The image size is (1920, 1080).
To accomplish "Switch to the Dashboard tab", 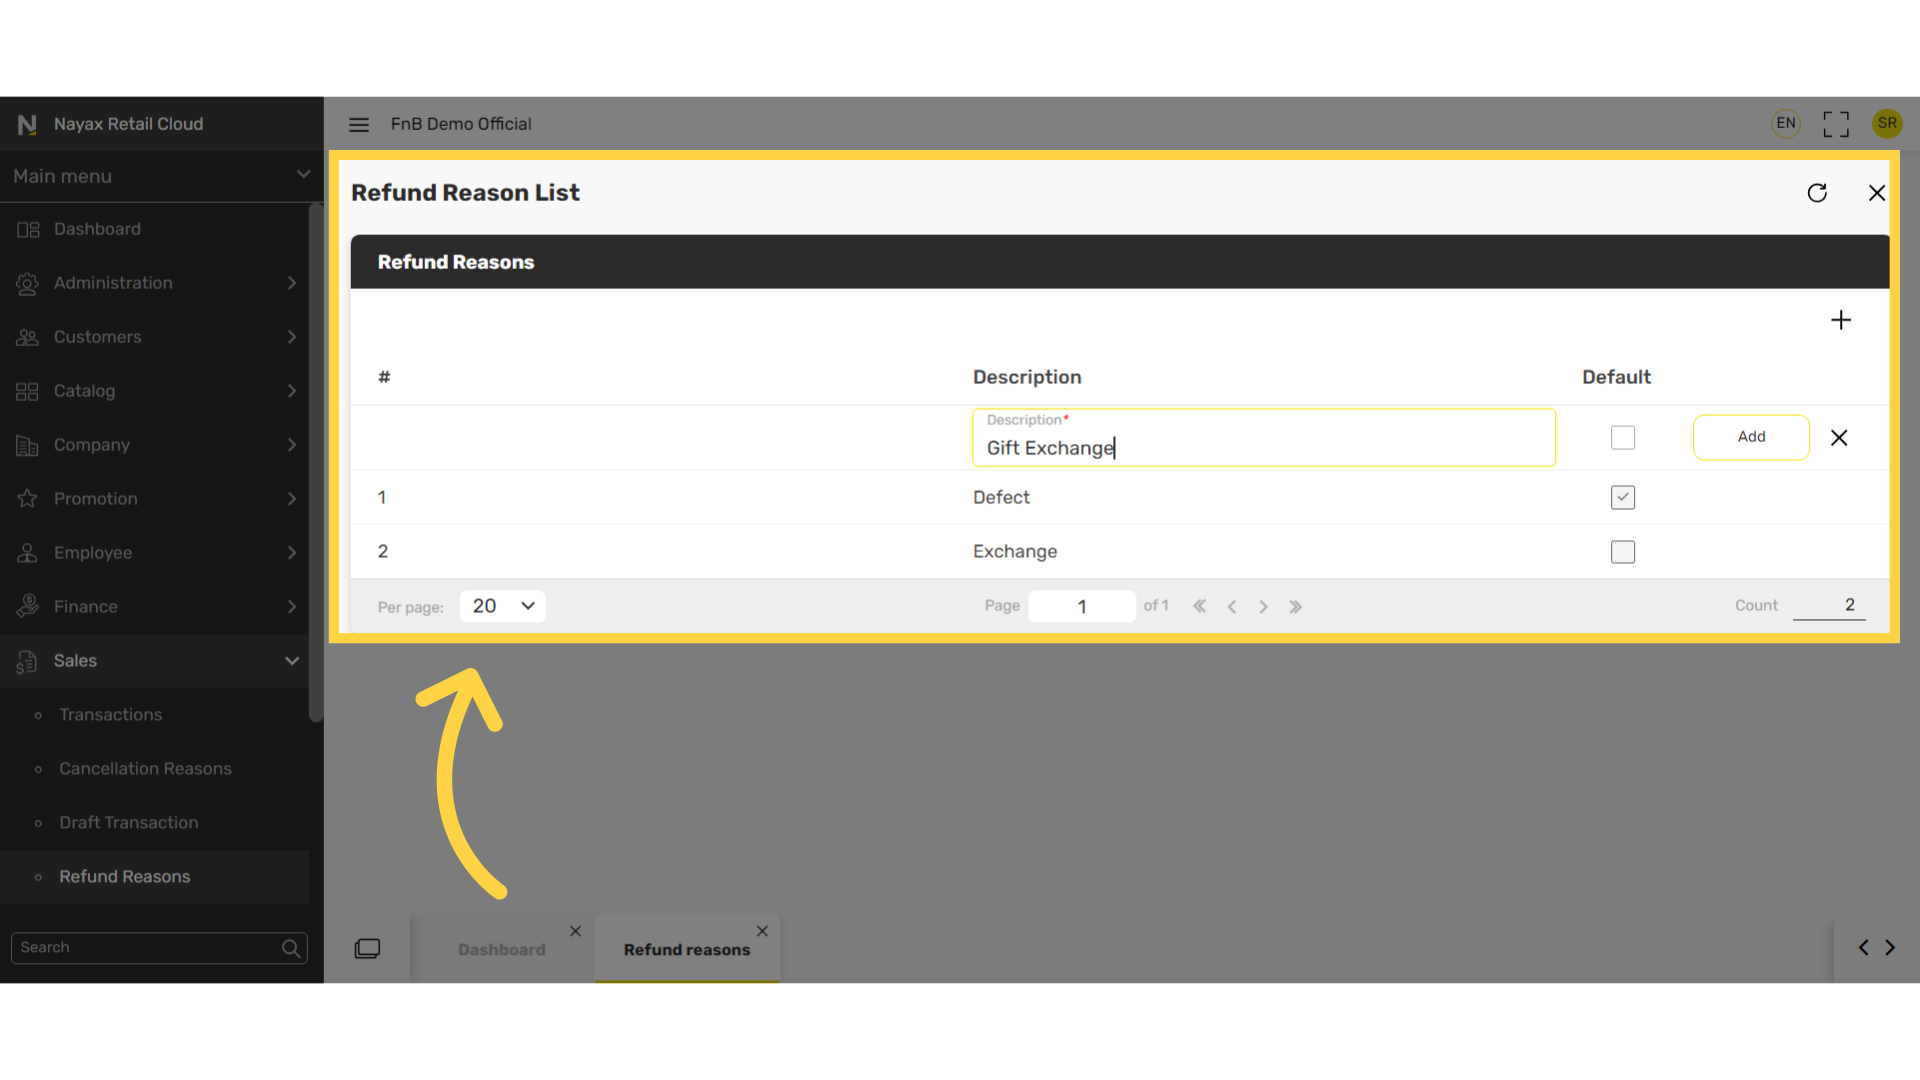I will point(502,949).
